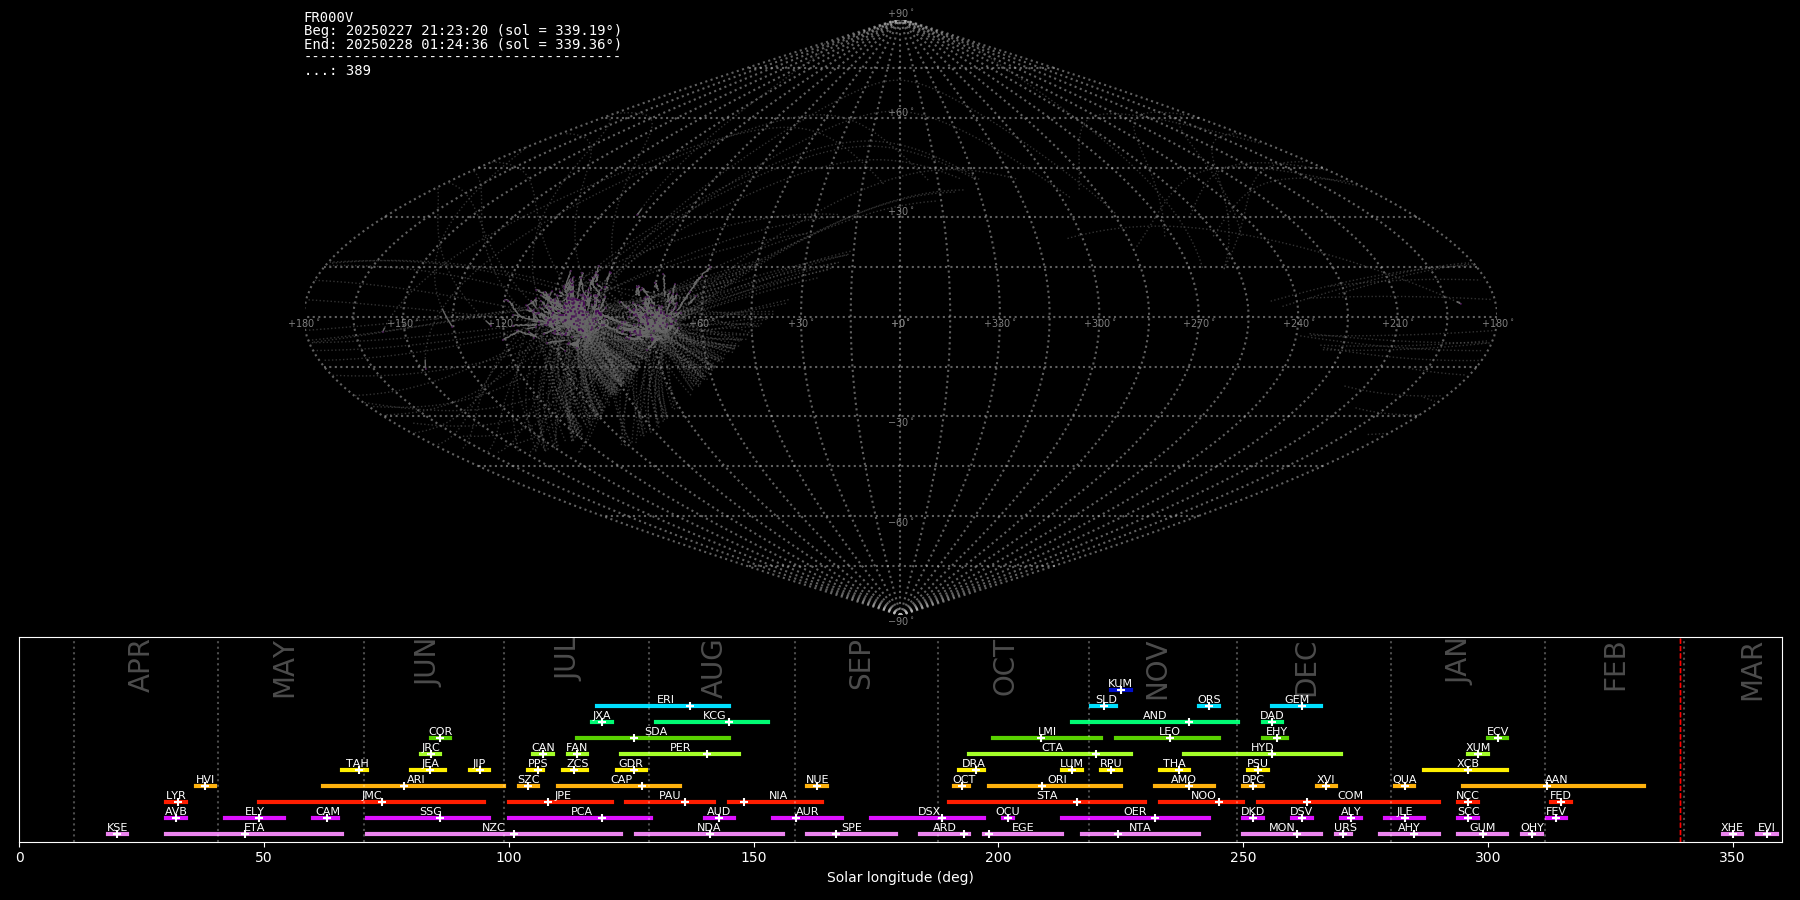The height and width of the screenshot is (900, 1800).
Task: Click the '...: 389' count text
Action: (x=337, y=71)
